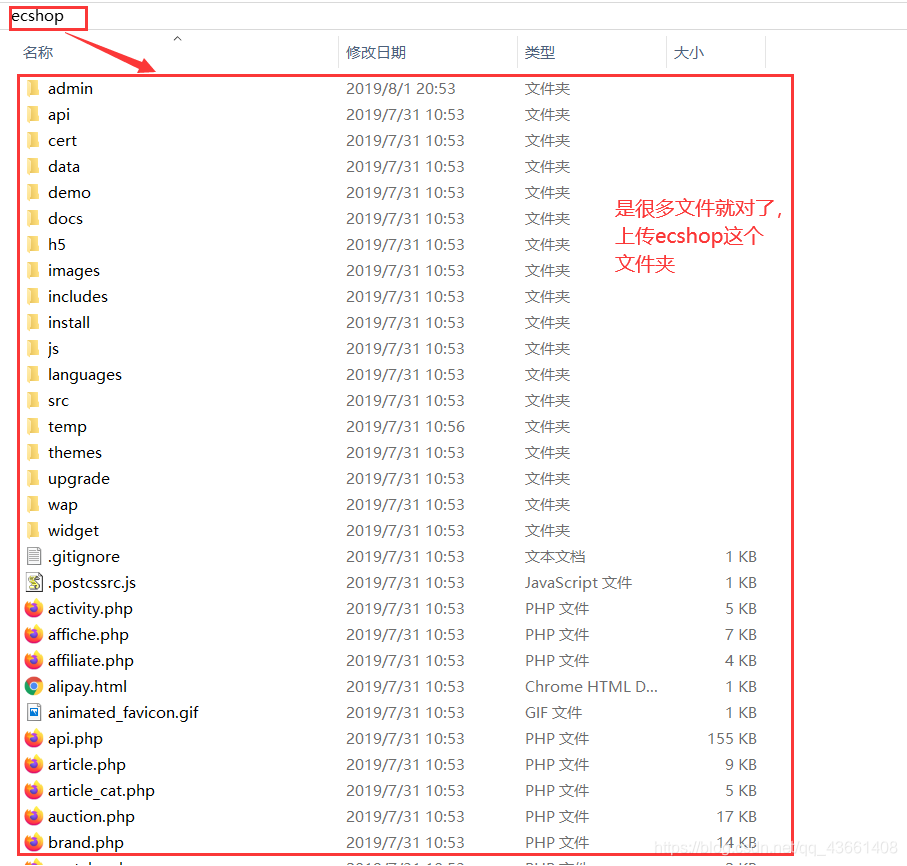Image resolution: width=907 pixels, height=866 pixels.
Task: Sort files by the 大小 column header
Action: tap(688, 53)
